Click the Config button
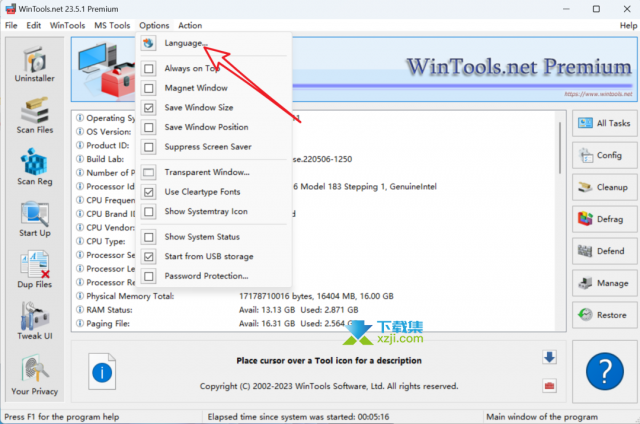The image size is (640, 424). pos(604,155)
